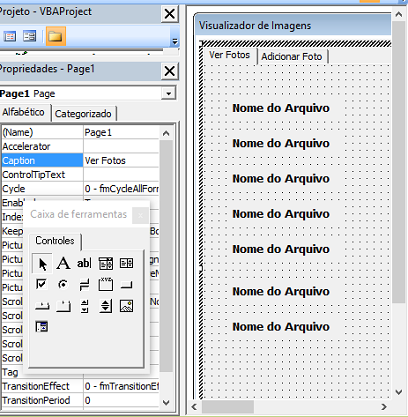Click the form designer horizontal scrollbar thumb
The height and width of the screenshot is (417, 408).
(x=228, y=407)
